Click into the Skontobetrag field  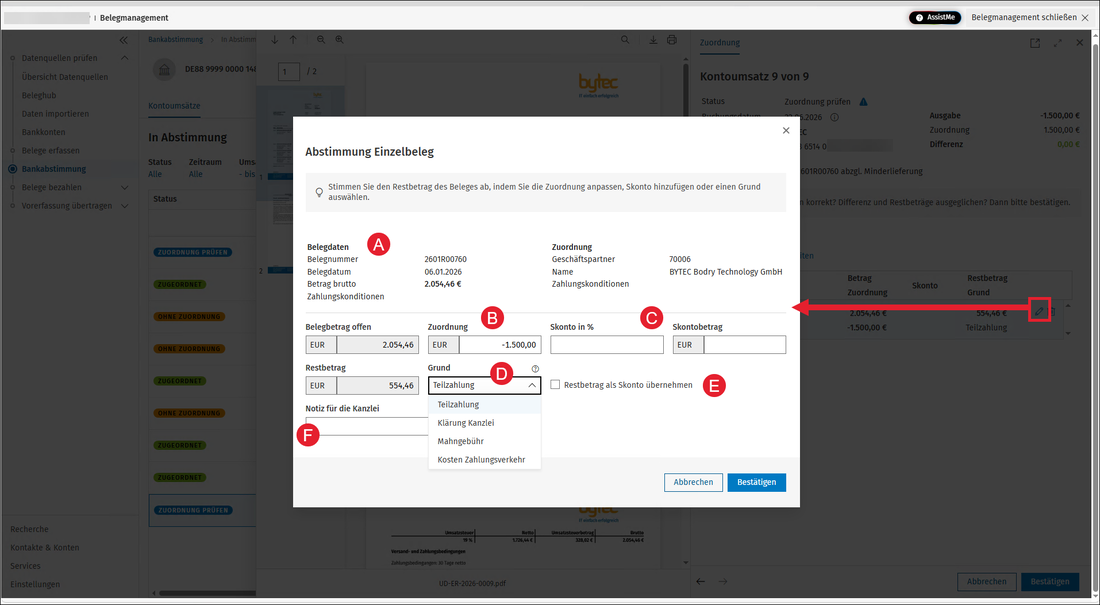point(744,345)
